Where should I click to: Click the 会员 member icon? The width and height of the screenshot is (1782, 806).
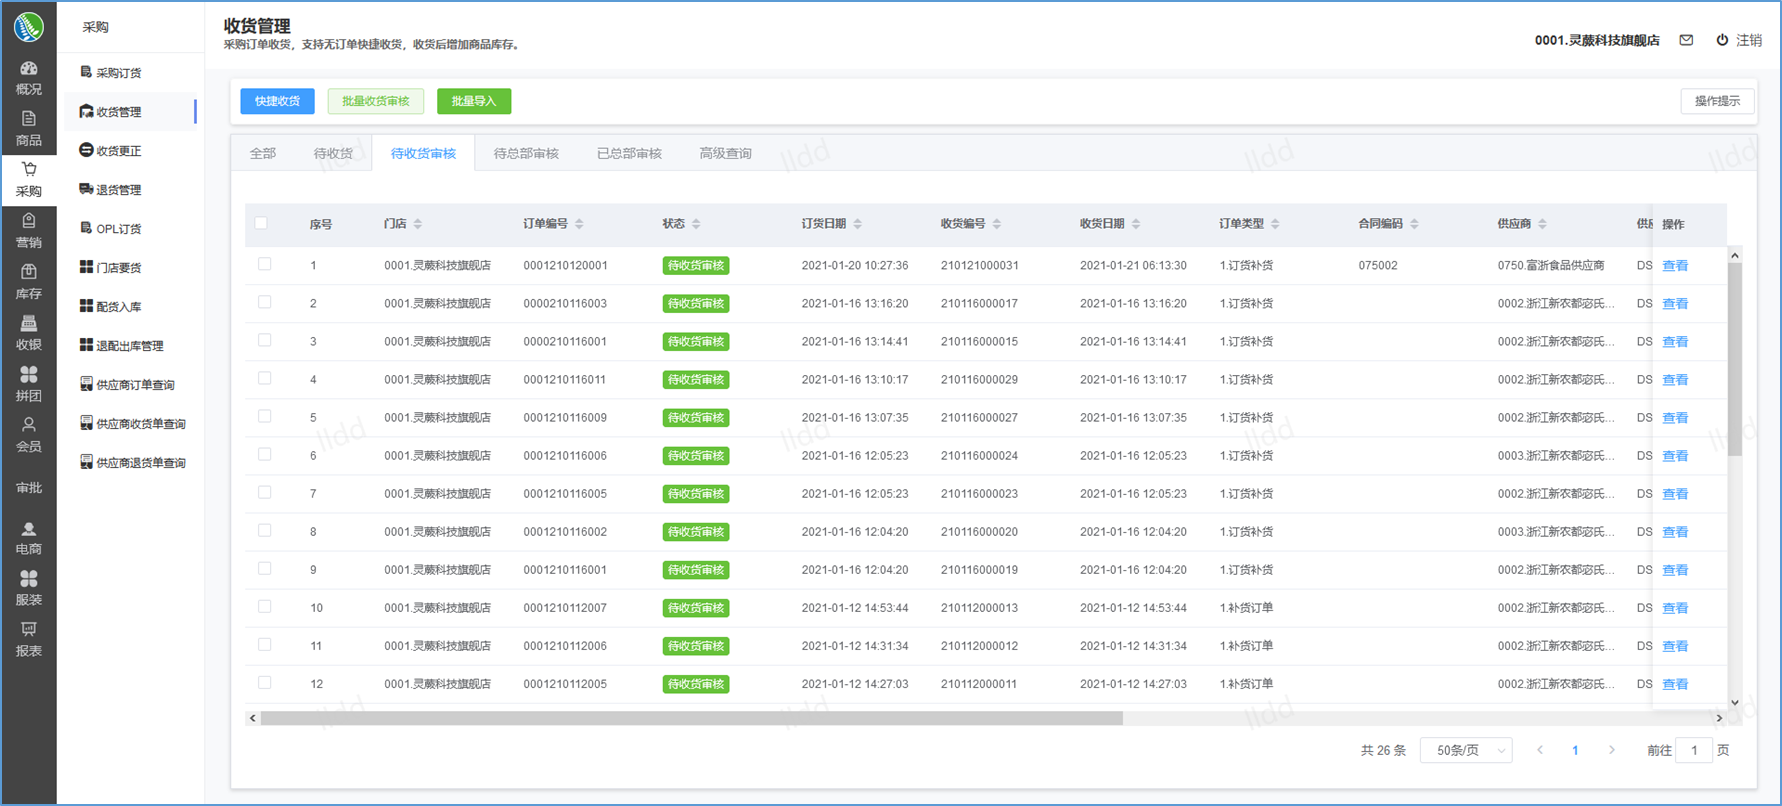[29, 426]
